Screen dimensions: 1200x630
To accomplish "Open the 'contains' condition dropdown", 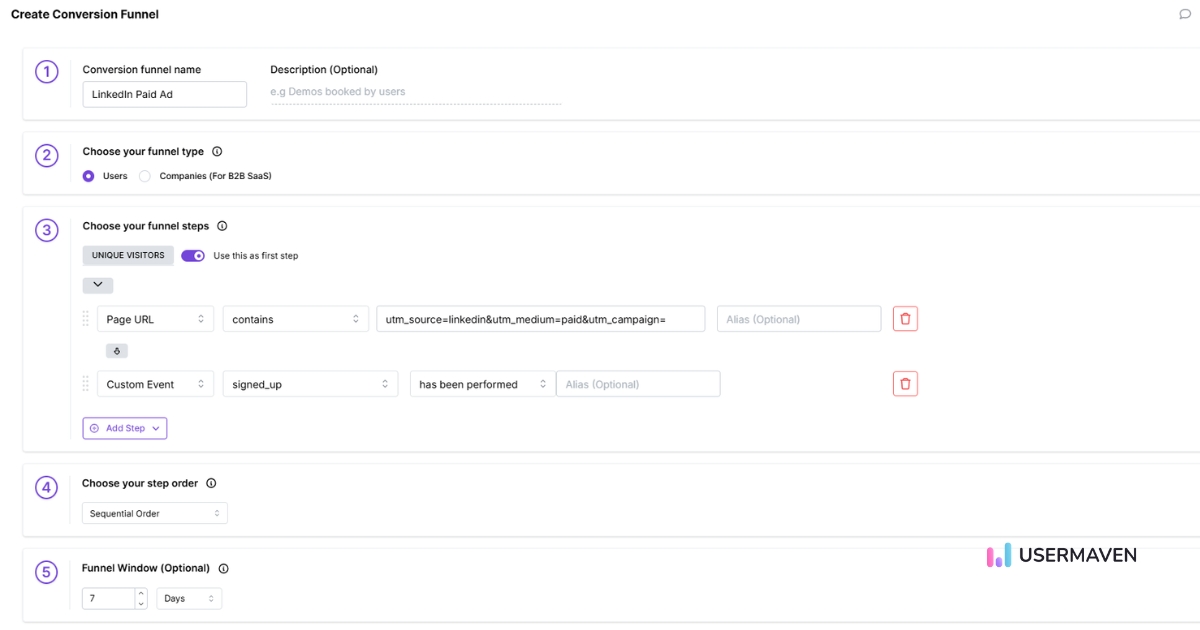I will [296, 319].
